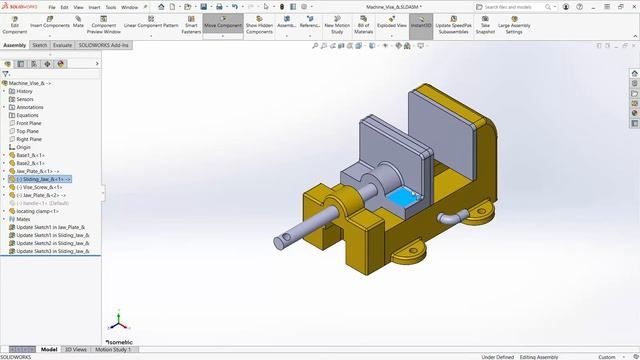Switch to SOLIDWORKS Add-Ins tab

pyautogui.click(x=103, y=45)
